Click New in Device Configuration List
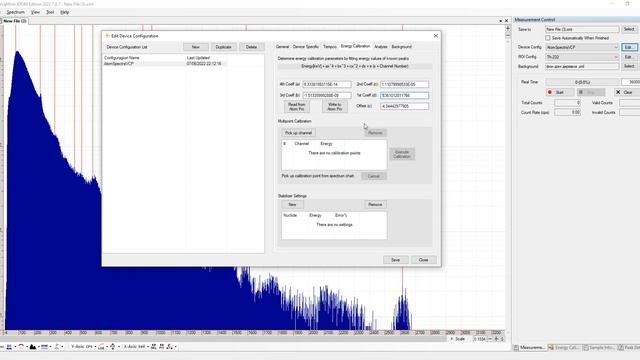Viewport: 640px width, 360px height. (x=196, y=47)
